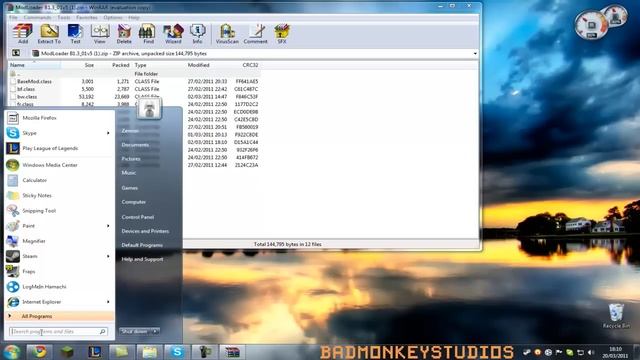Open Control Panel from Start menu
Viewport: 640px width, 360px height.
click(138, 217)
